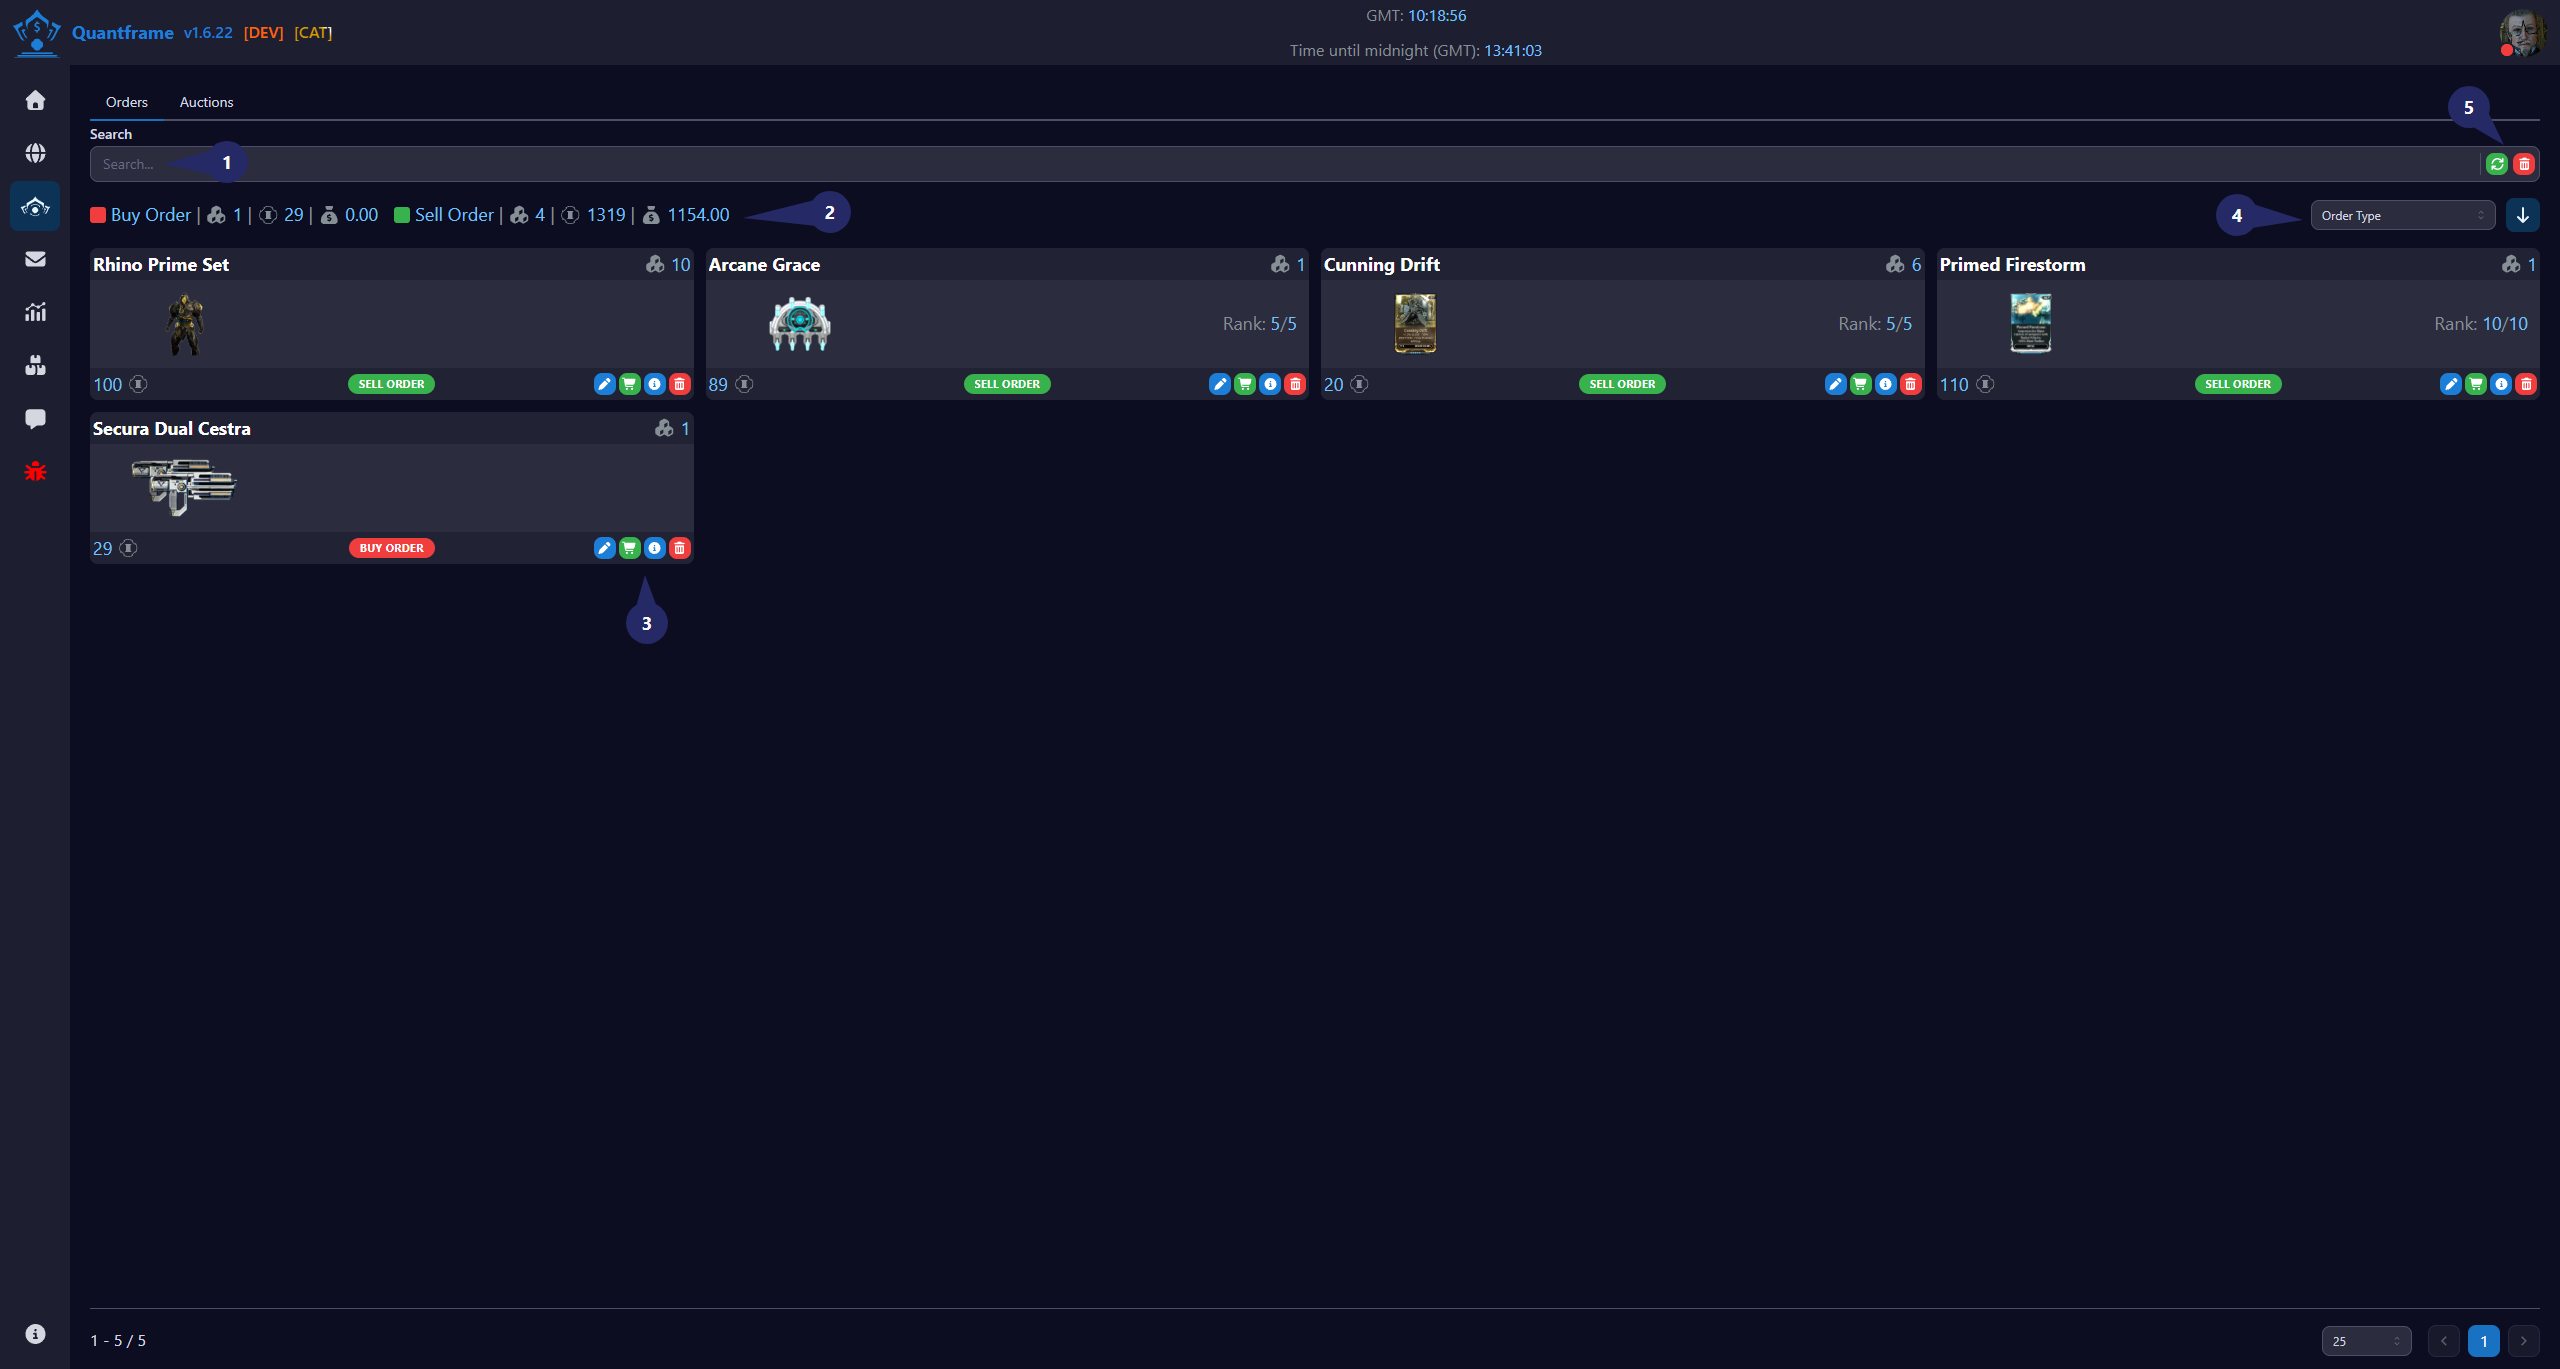The image size is (2560, 1369).
Task: Click the Rank: 10/10 label
Action: 2480,324
